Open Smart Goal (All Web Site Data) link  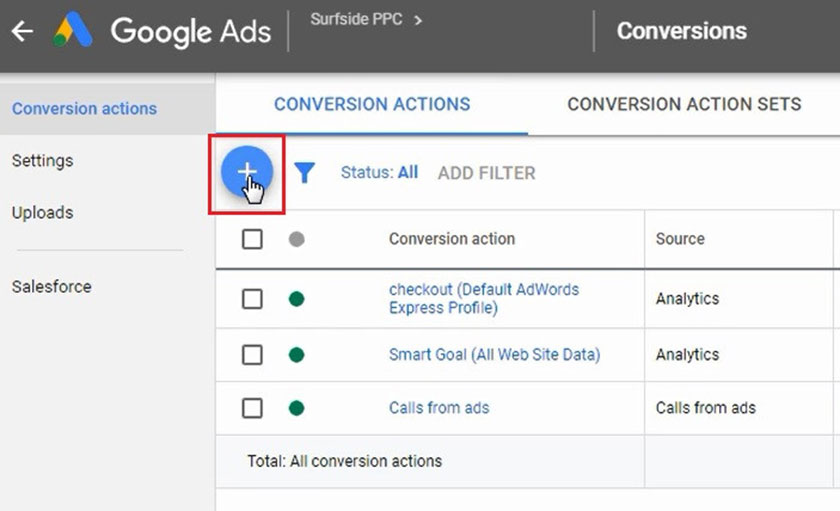(x=494, y=354)
